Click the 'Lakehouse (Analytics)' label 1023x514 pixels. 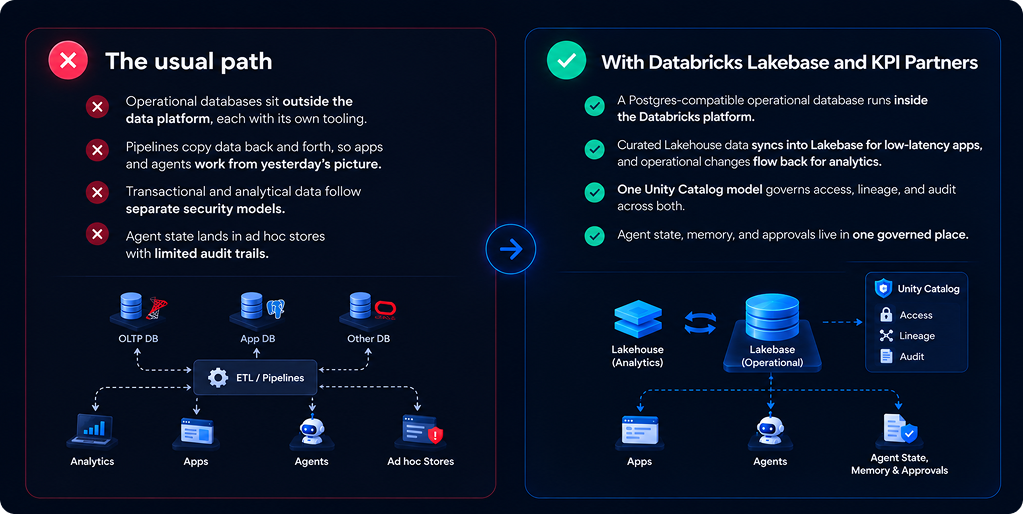pos(637,356)
